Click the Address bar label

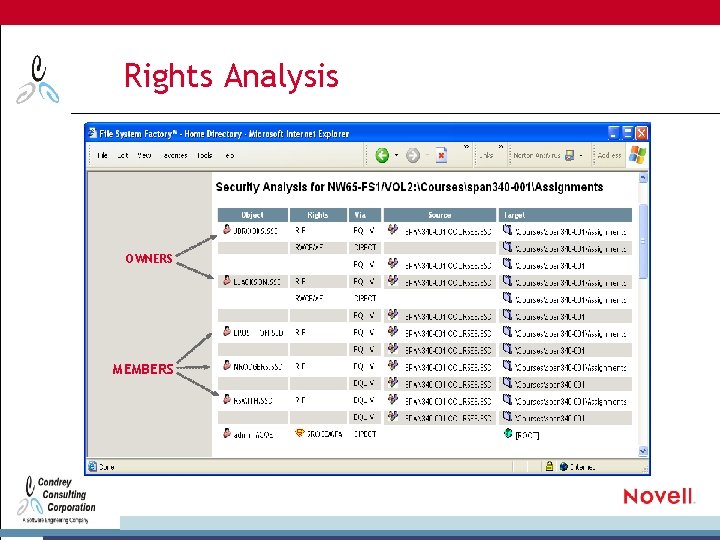click(609, 156)
